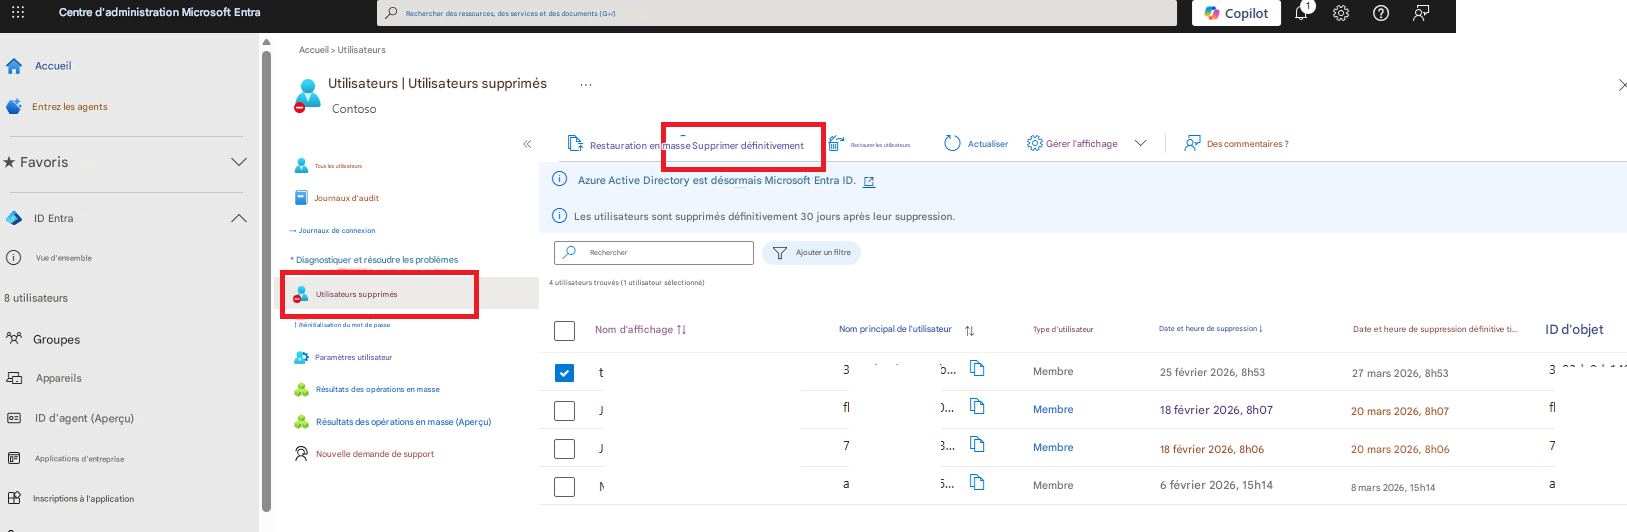Viewport: 1627px width, 532px height.
Task: Open the Groupes navigation item
Action: pos(56,340)
